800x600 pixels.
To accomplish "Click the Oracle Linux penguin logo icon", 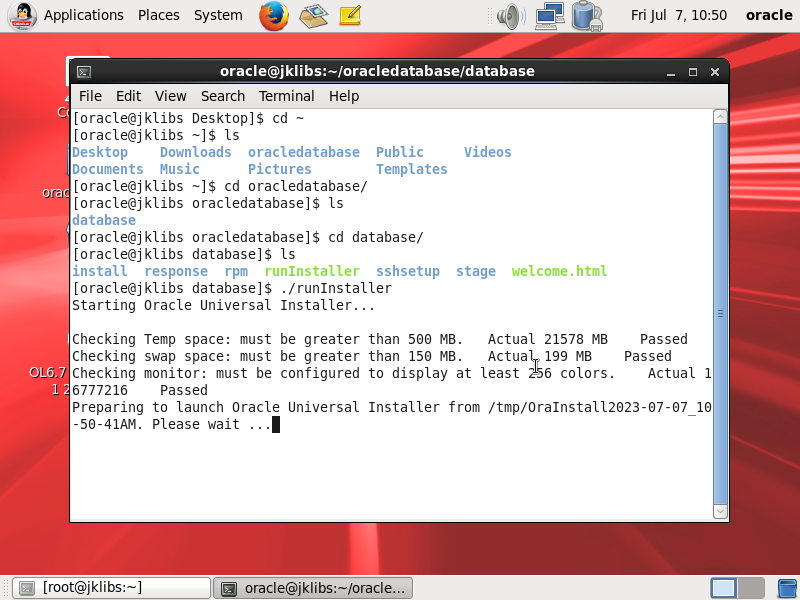I will click(x=22, y=15).
